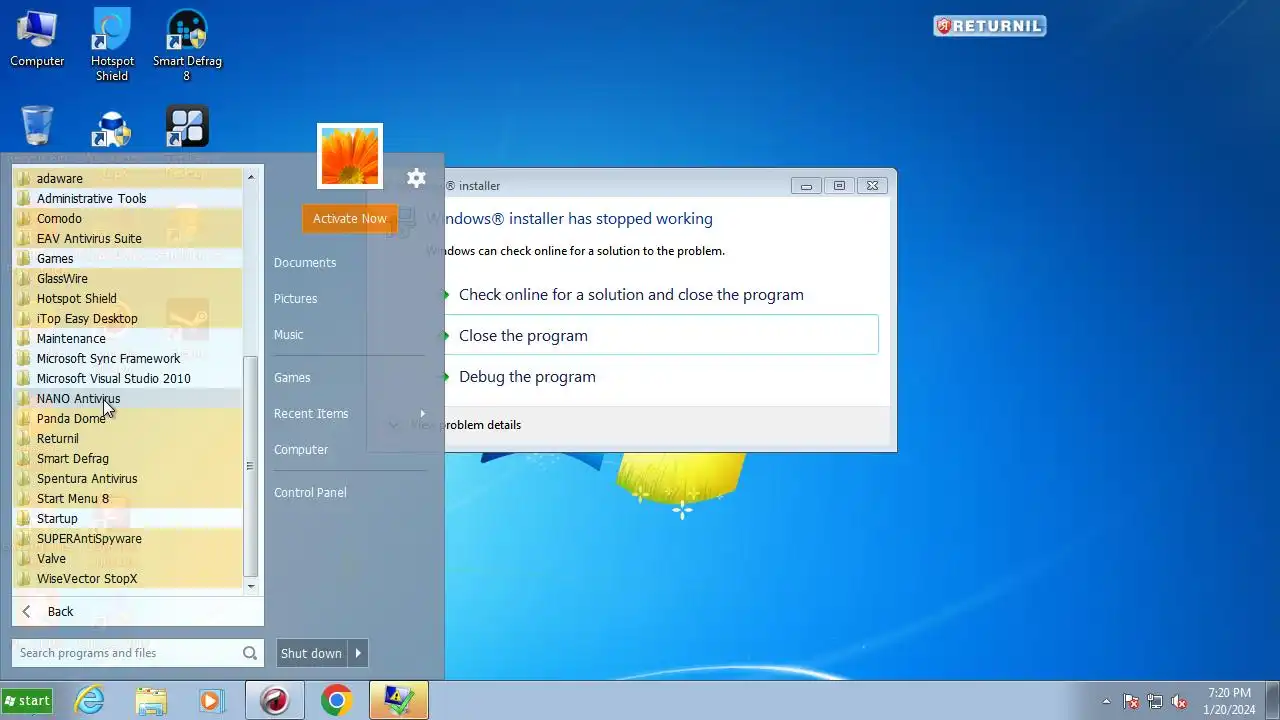Expand Start Menu 8 folder
This screenshot has height=720, width=1280.
click(127, 498)
